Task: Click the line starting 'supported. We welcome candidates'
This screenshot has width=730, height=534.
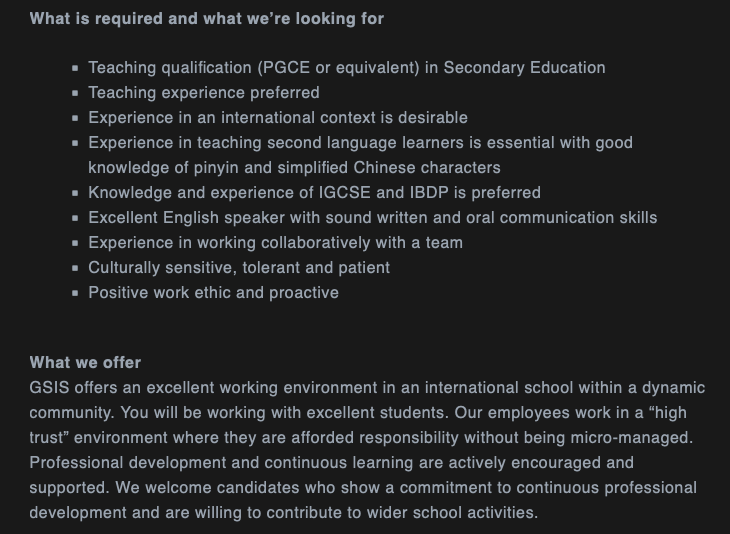Action: [x=363, y=488]
